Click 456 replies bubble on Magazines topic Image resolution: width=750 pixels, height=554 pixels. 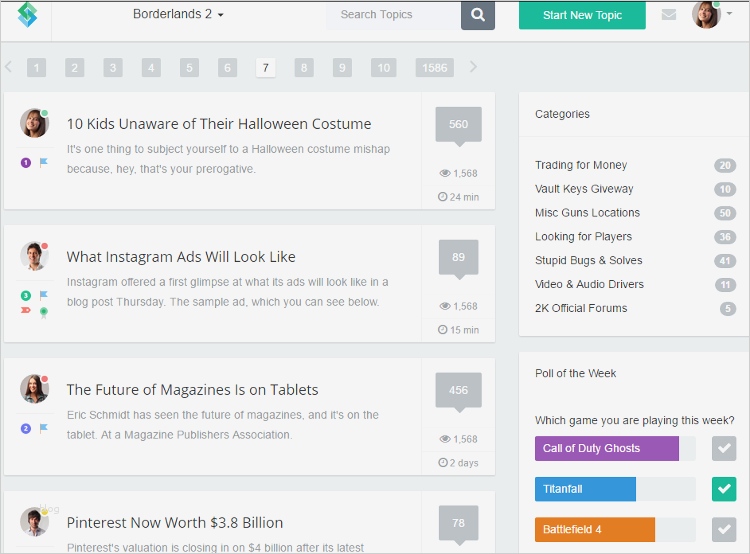pos(458,391)
